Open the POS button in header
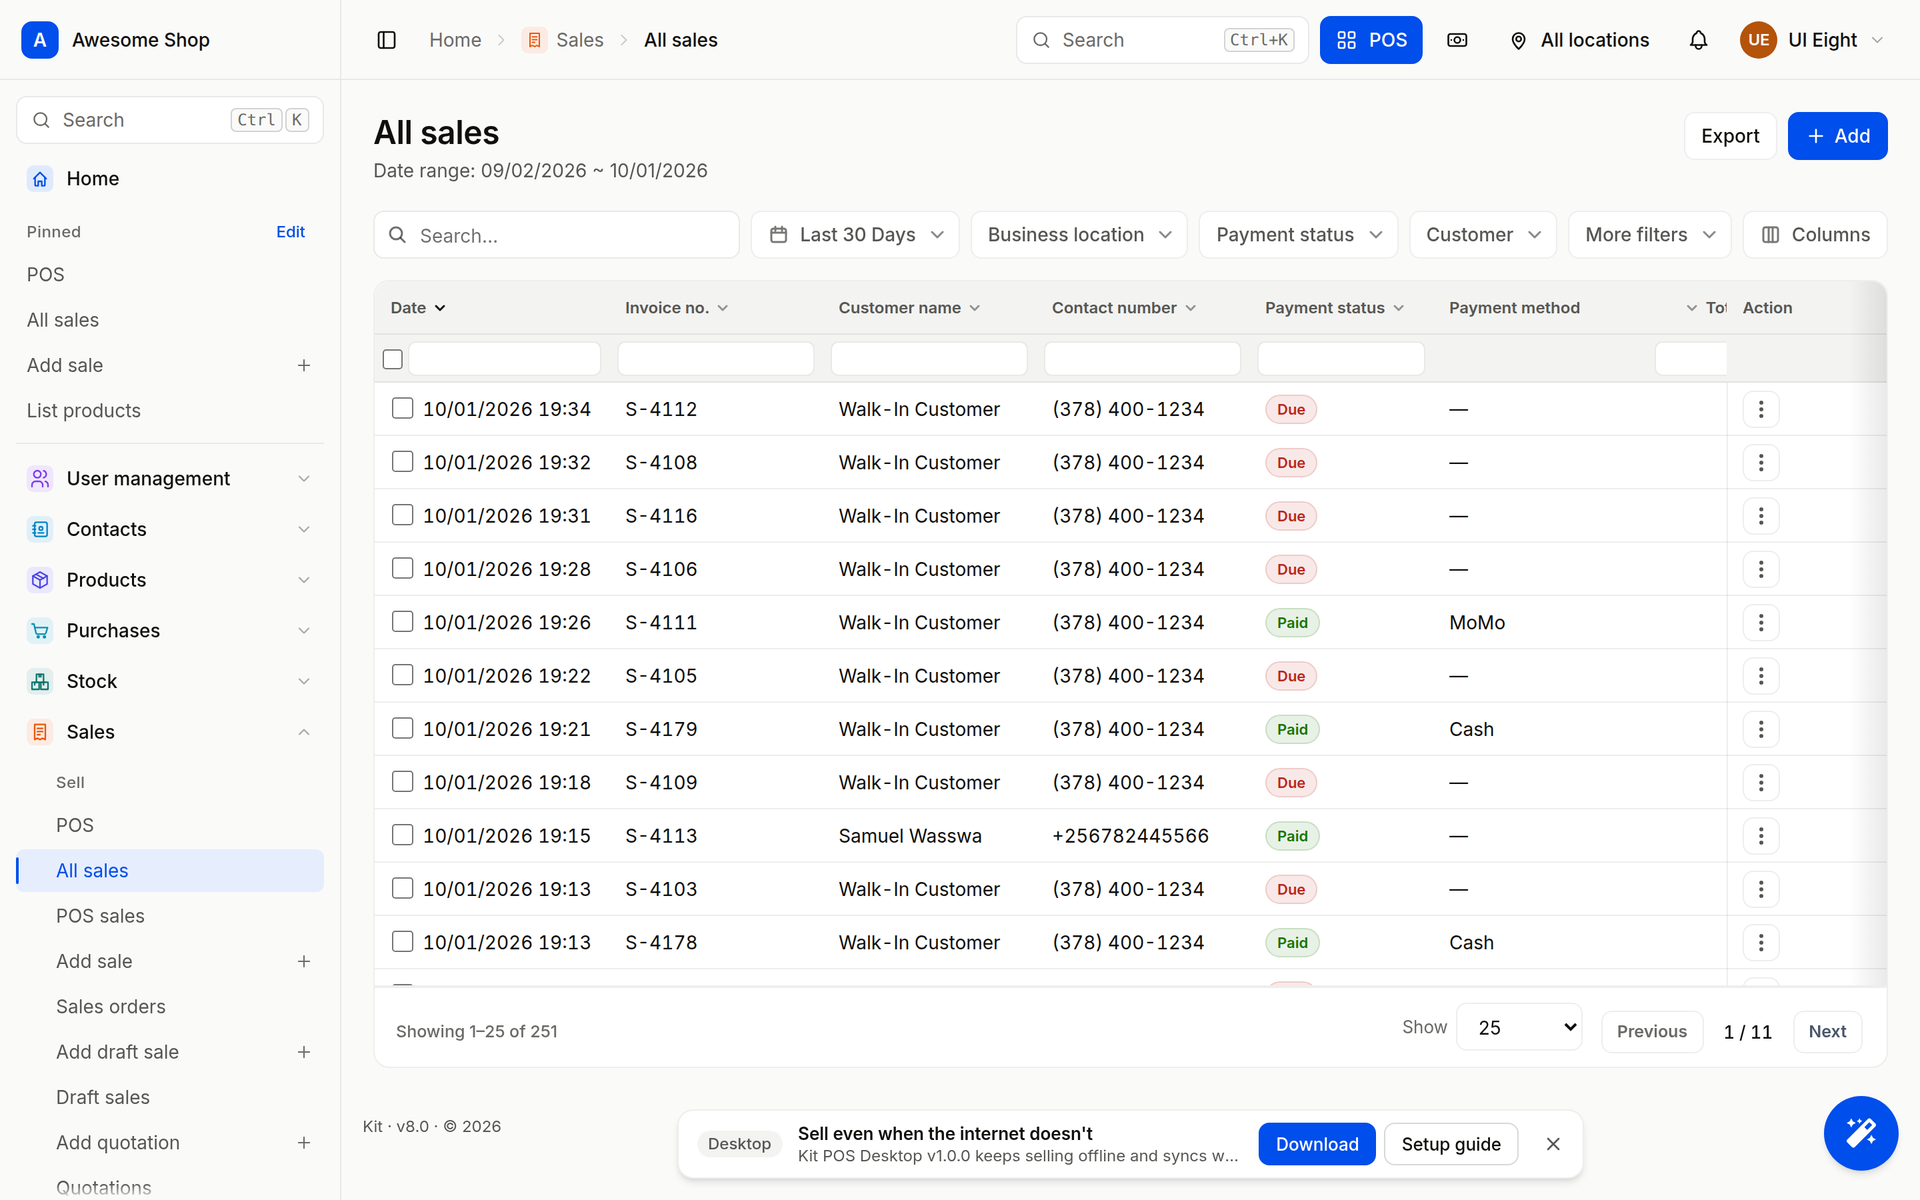This screenshot has height=1200, width=1920. (x=1371, y=40)
